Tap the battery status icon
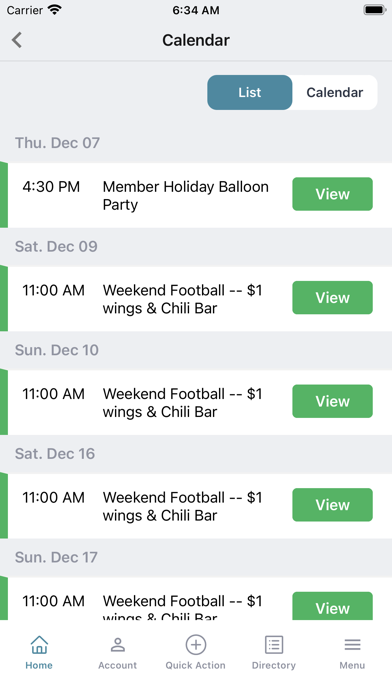This screenshot has width=392, height=696. coord(375,10)
